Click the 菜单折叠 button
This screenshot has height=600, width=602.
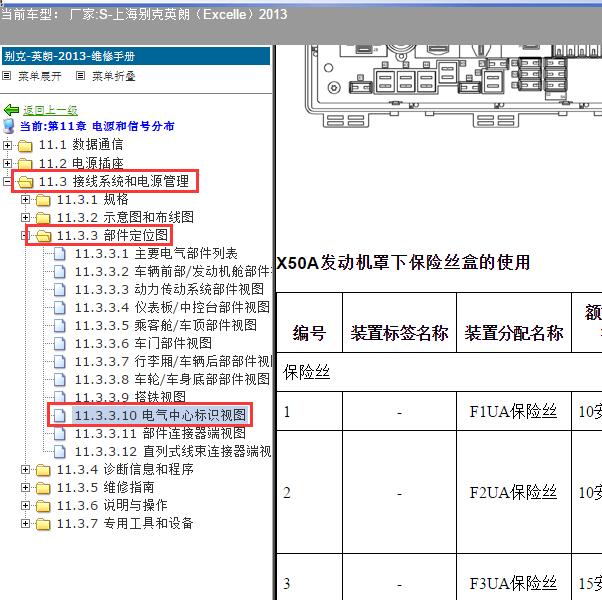[x=114, y=76]
